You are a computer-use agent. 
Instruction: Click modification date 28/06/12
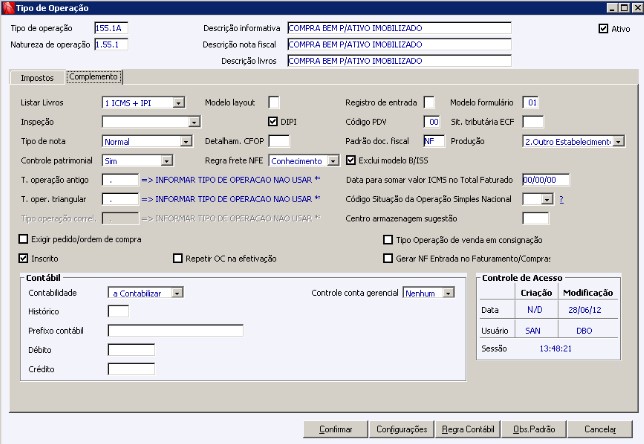point(585,310)
